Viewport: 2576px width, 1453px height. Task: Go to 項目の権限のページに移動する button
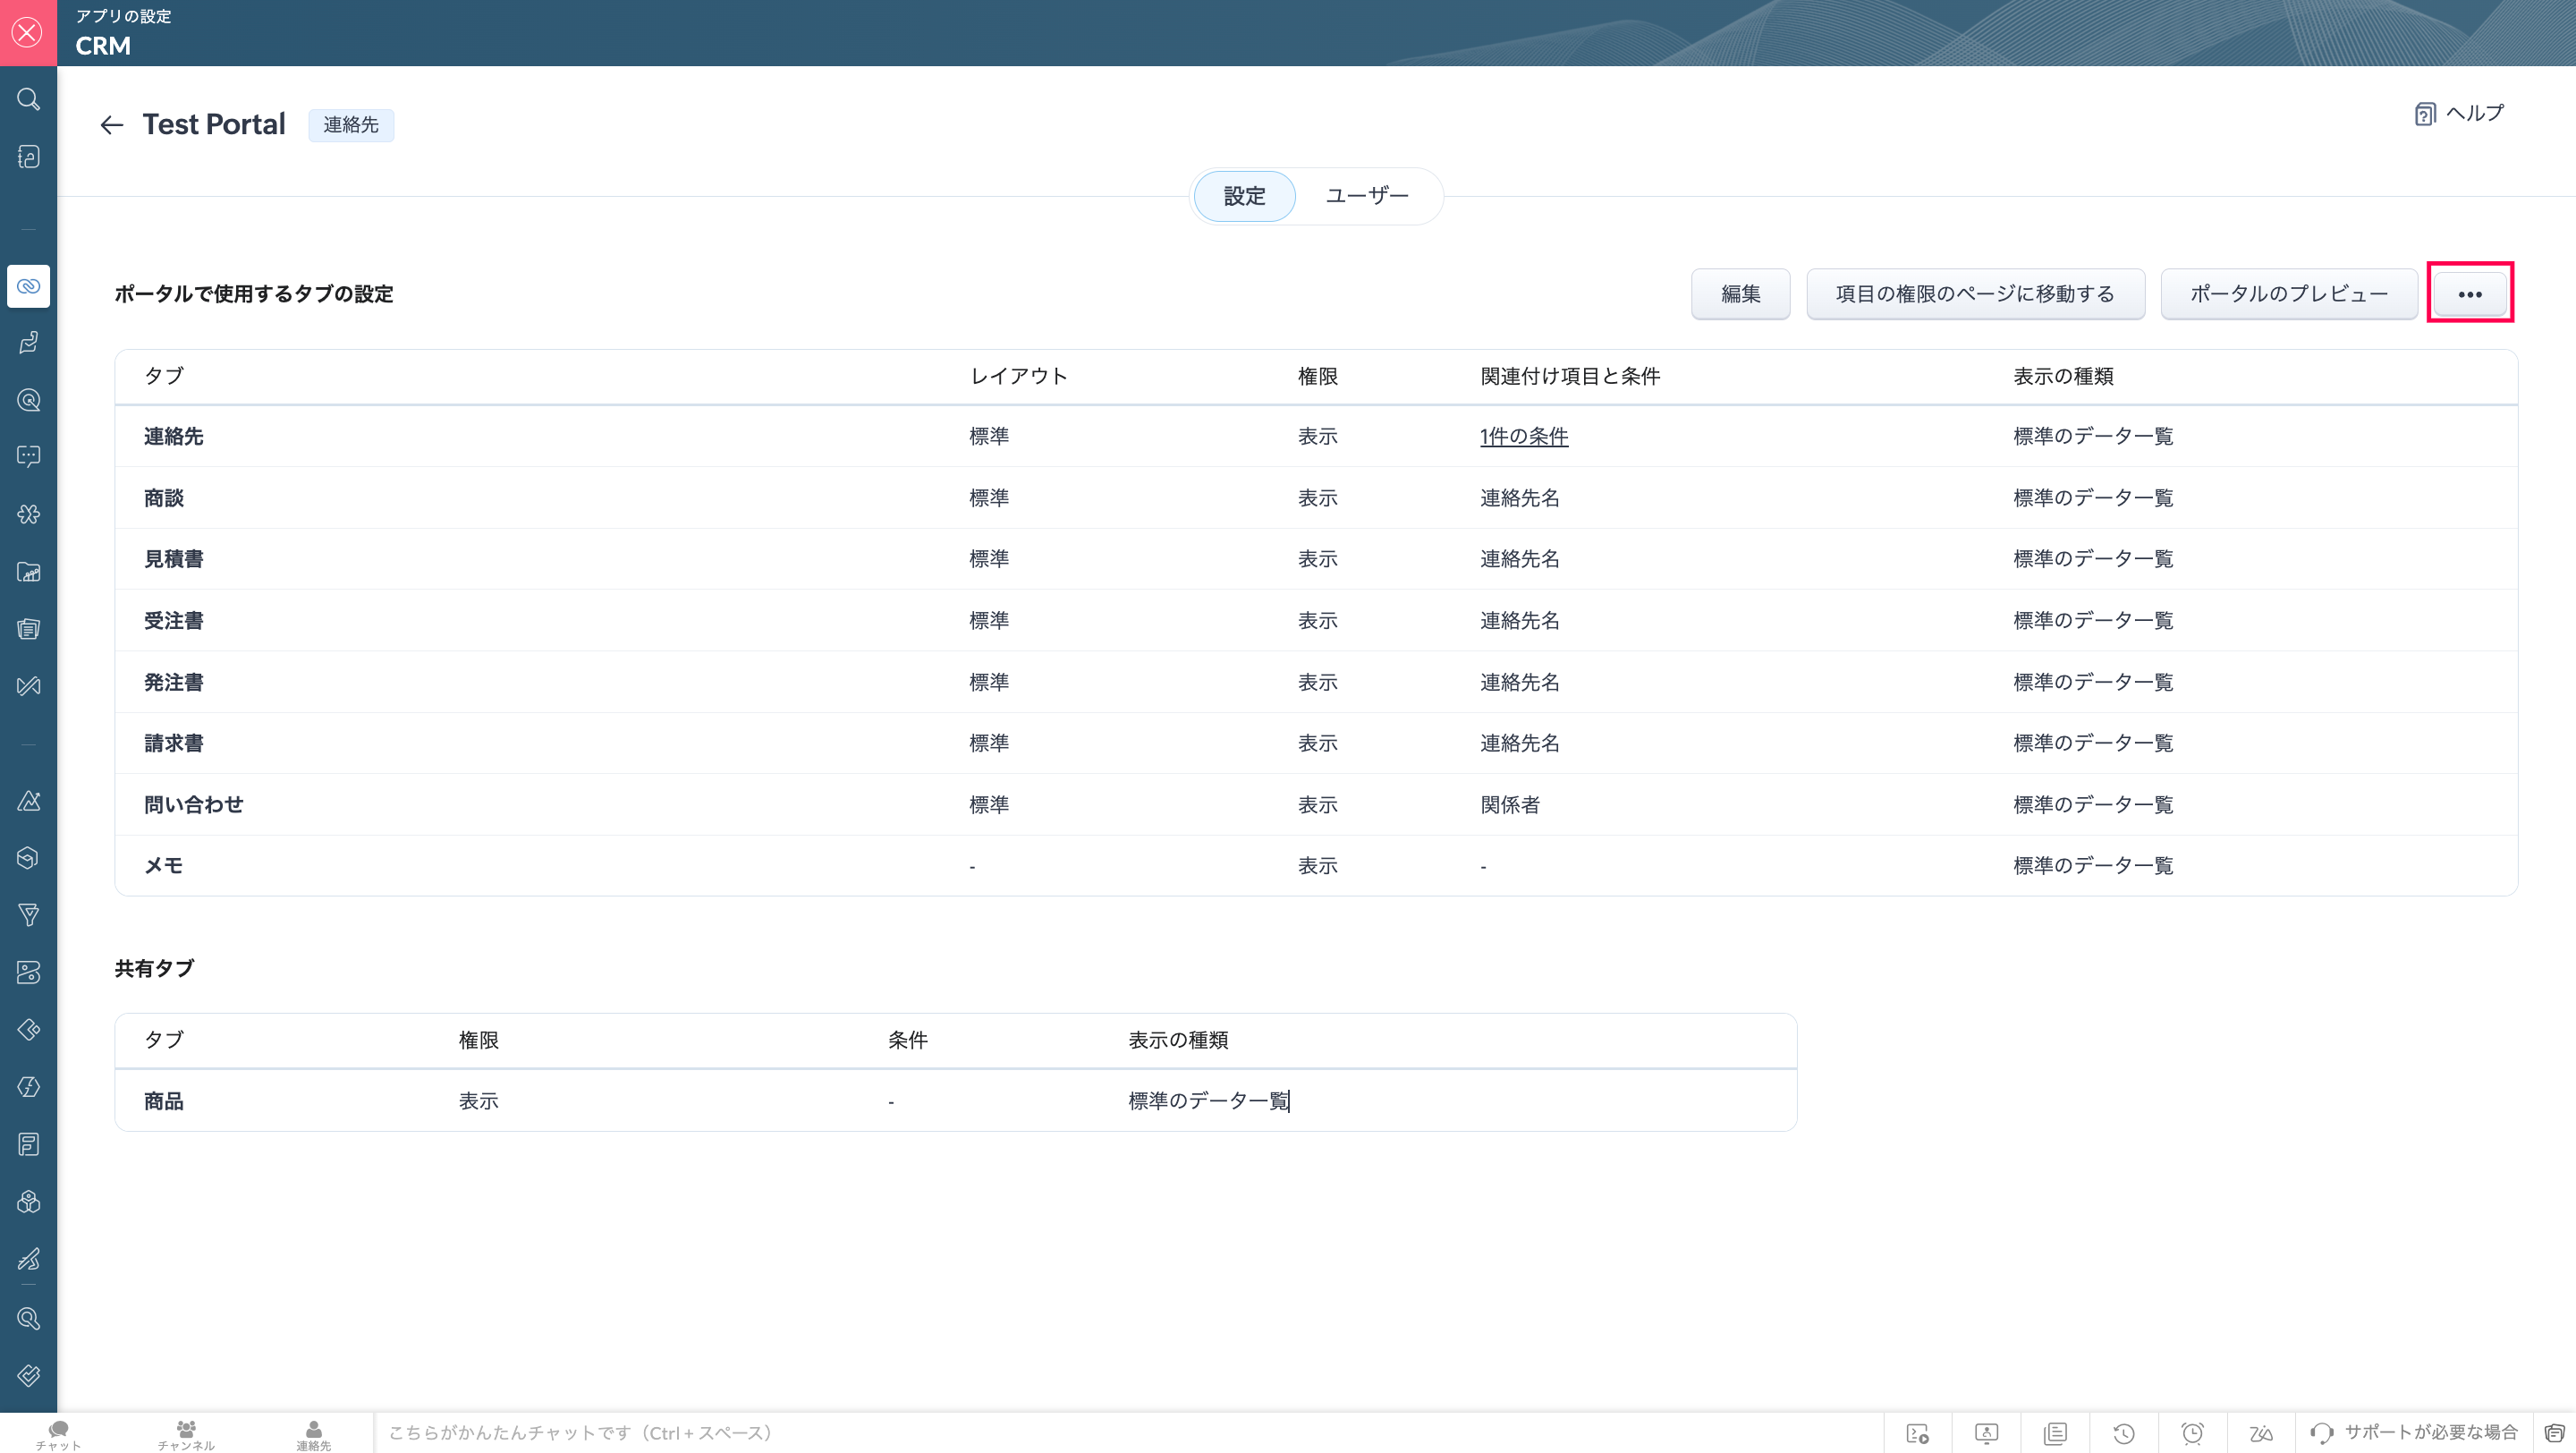point(1974,294)
